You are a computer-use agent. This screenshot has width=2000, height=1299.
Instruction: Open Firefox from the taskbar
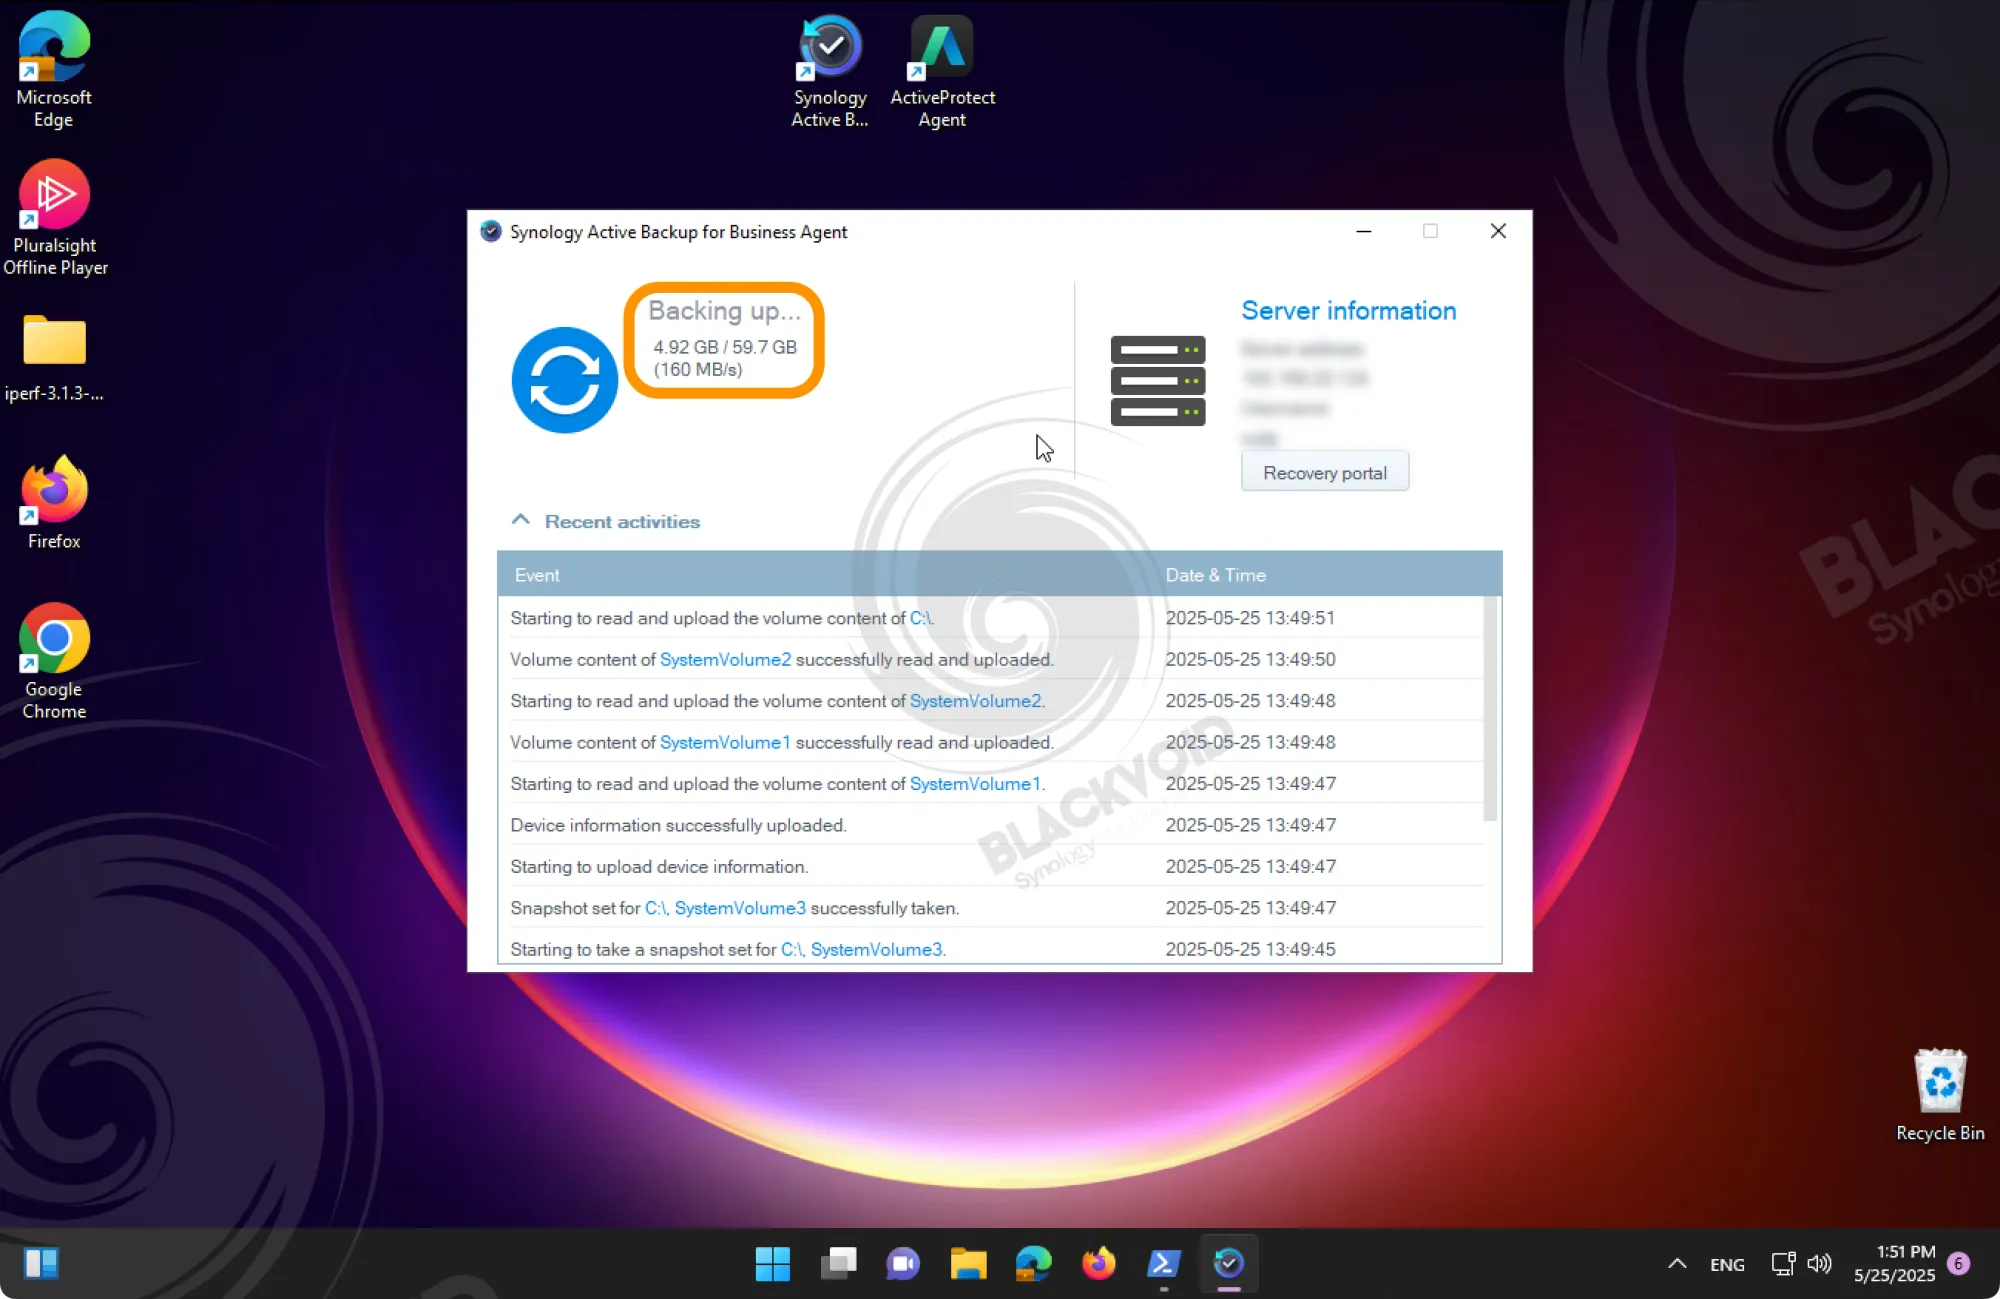[1098, 1263]
